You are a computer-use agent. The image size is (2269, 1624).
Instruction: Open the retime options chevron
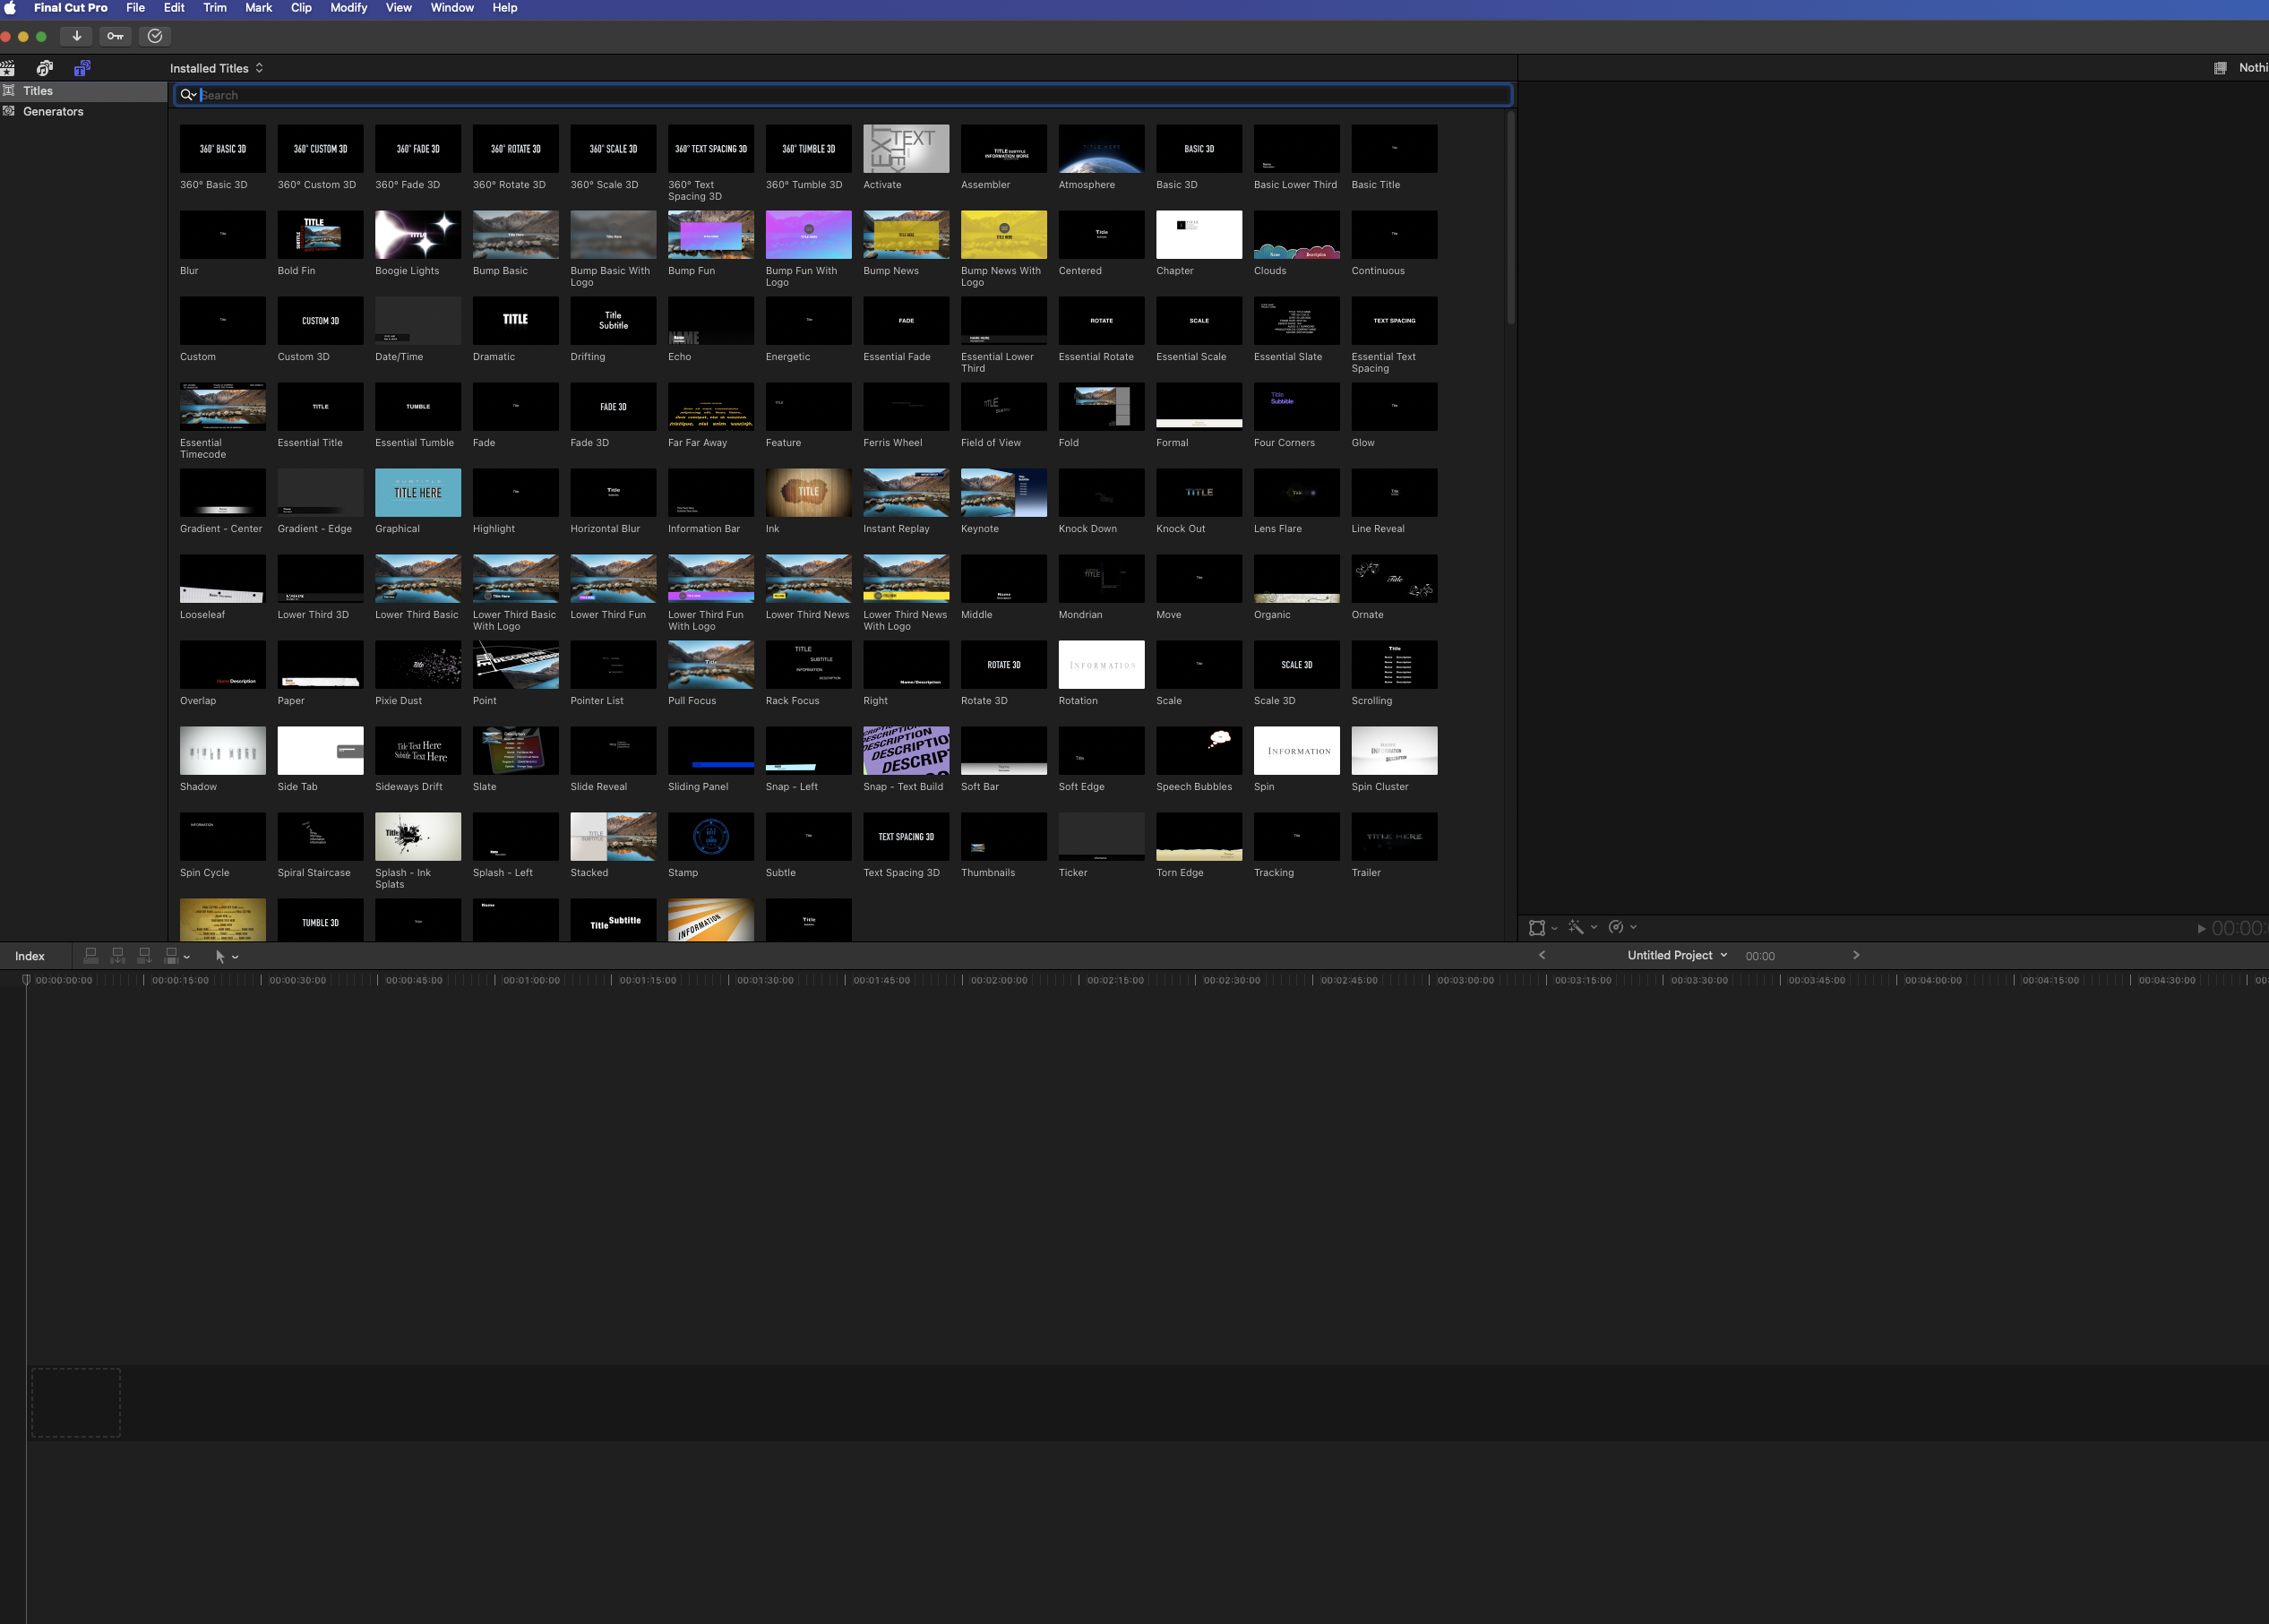(x=1634, y=927)
